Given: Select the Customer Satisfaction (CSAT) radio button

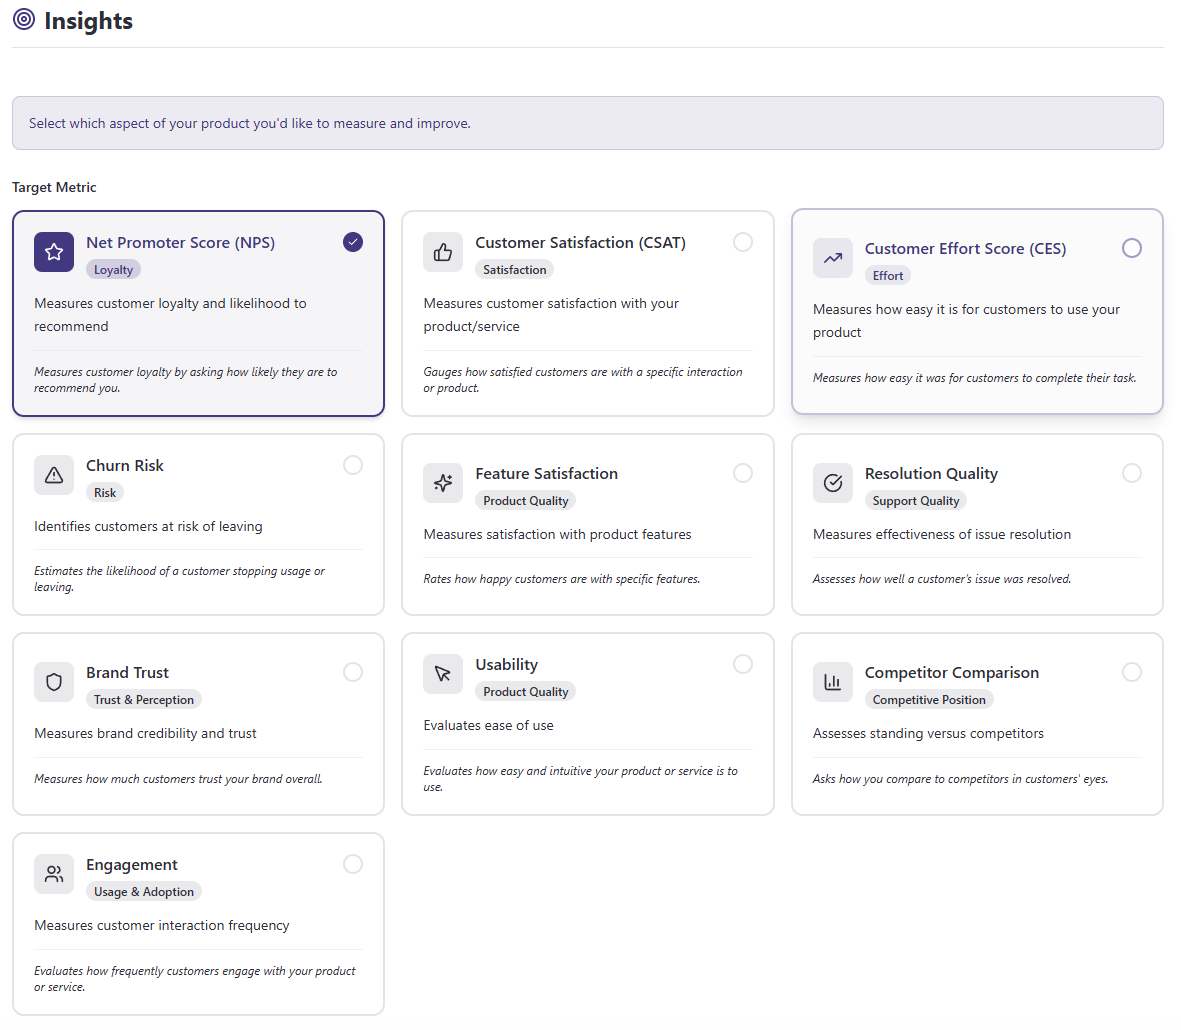Looking at the screenshot, I should (x=743, y=242).
